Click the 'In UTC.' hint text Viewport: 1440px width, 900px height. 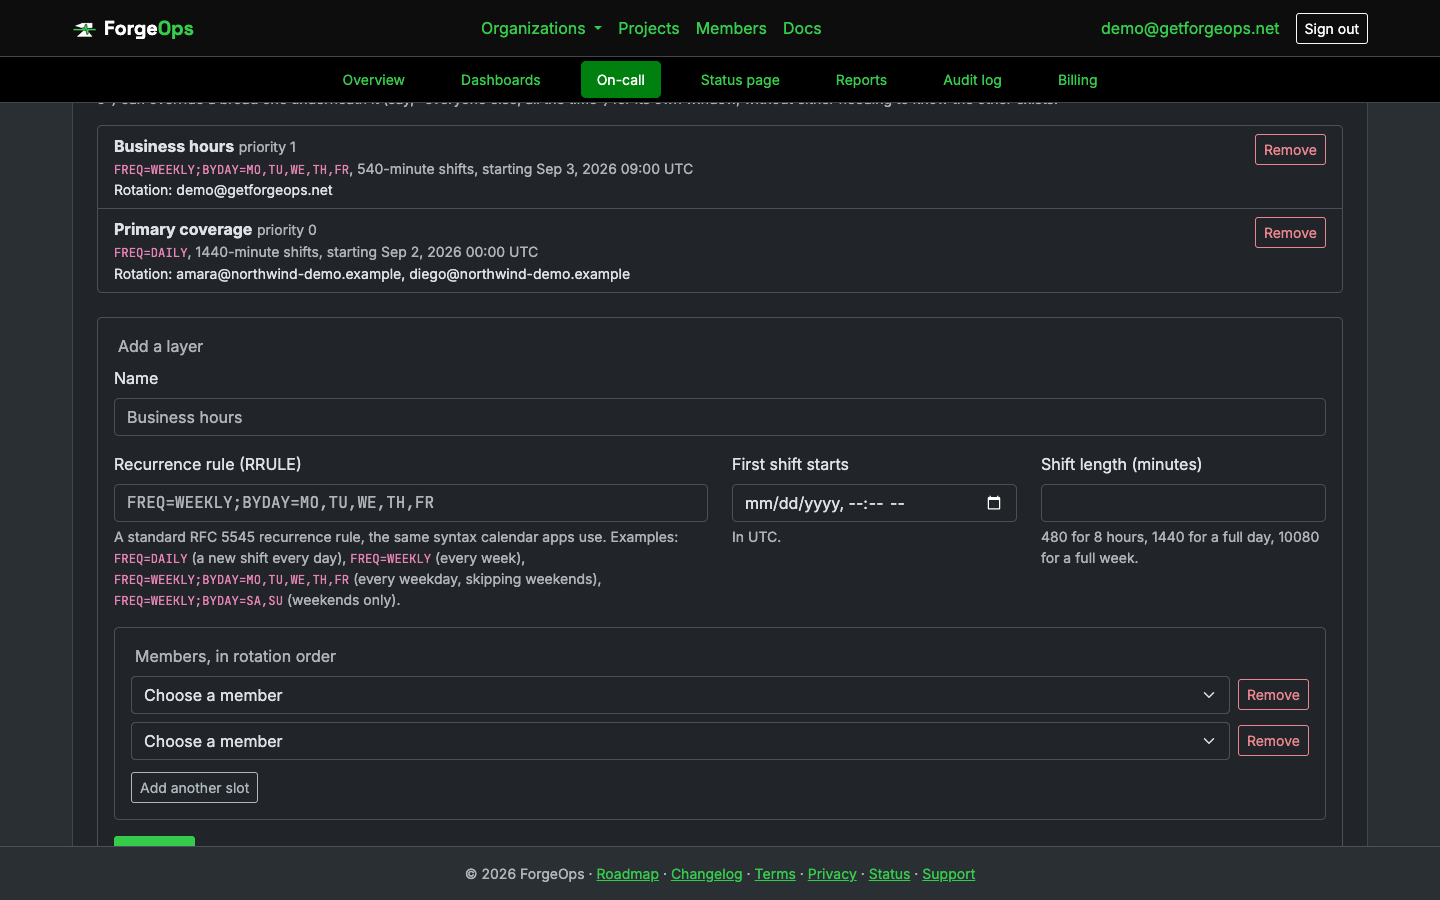click(x=756, y=537)
